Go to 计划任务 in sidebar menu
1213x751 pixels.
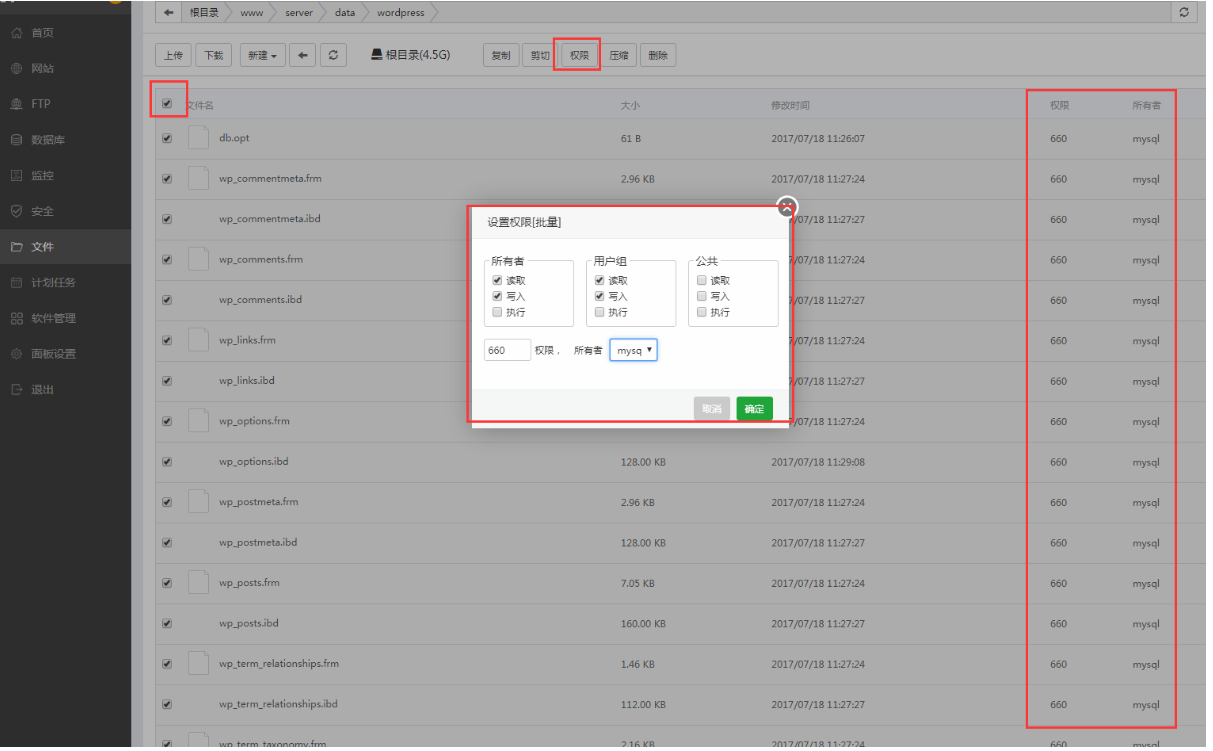(52, 283)
